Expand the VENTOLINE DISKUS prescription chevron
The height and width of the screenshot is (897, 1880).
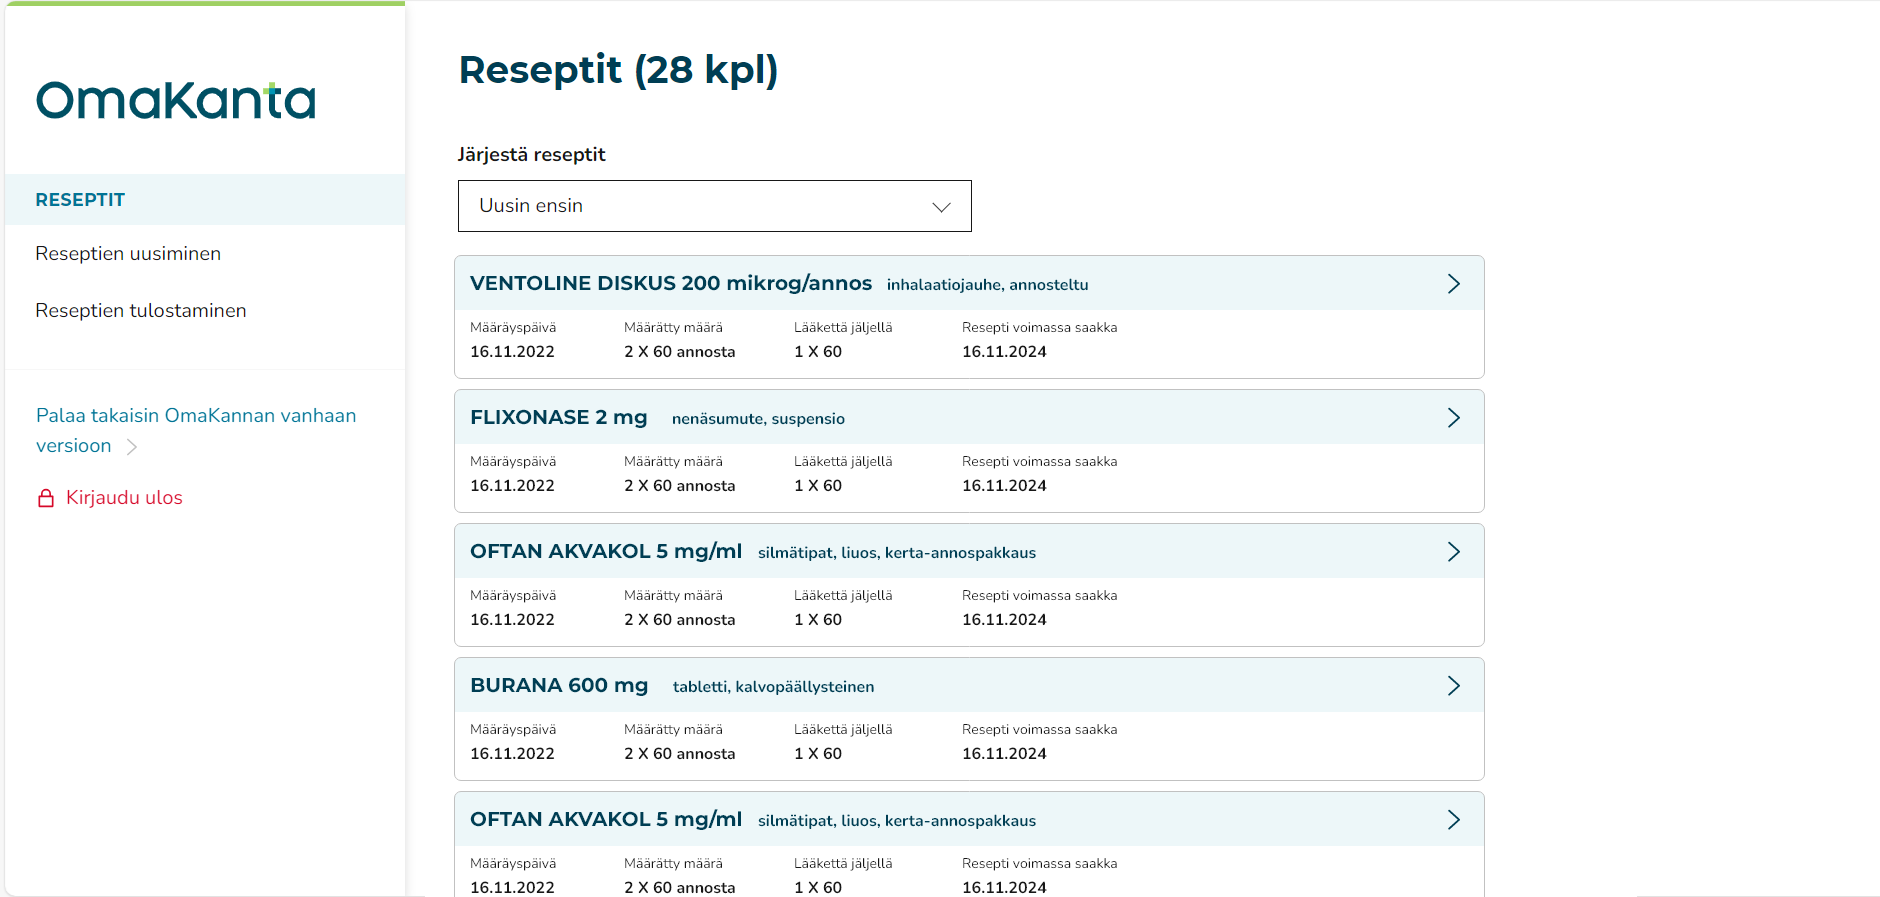click(1454, 284)
